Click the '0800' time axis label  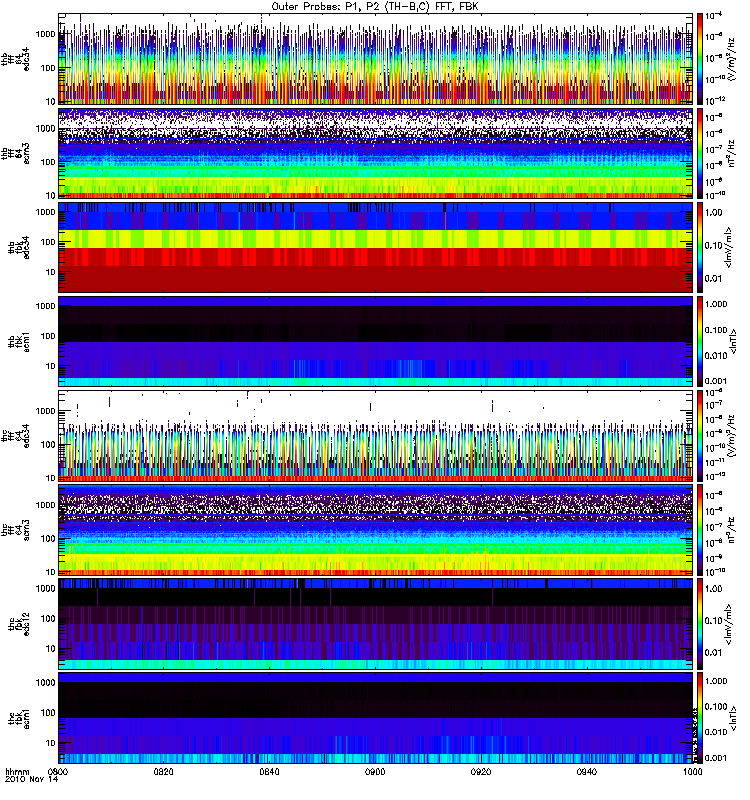coord(58,771)
